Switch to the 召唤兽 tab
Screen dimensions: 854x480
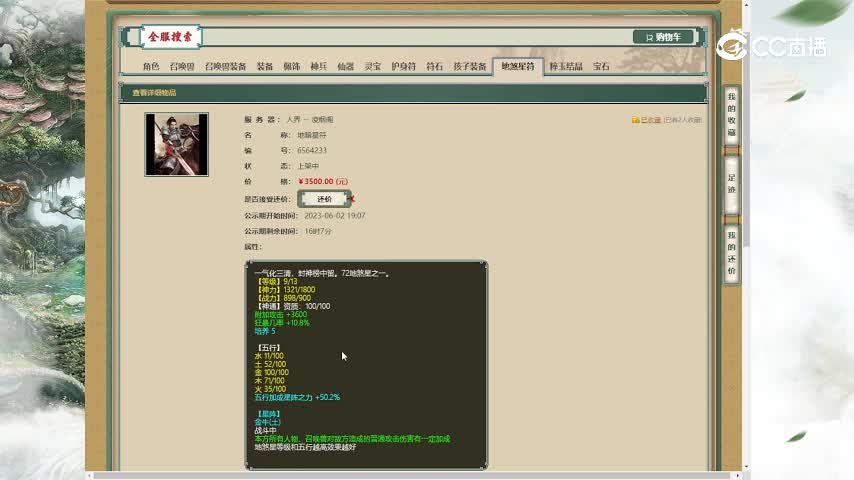pyautogui.click(x=182, y=66)
